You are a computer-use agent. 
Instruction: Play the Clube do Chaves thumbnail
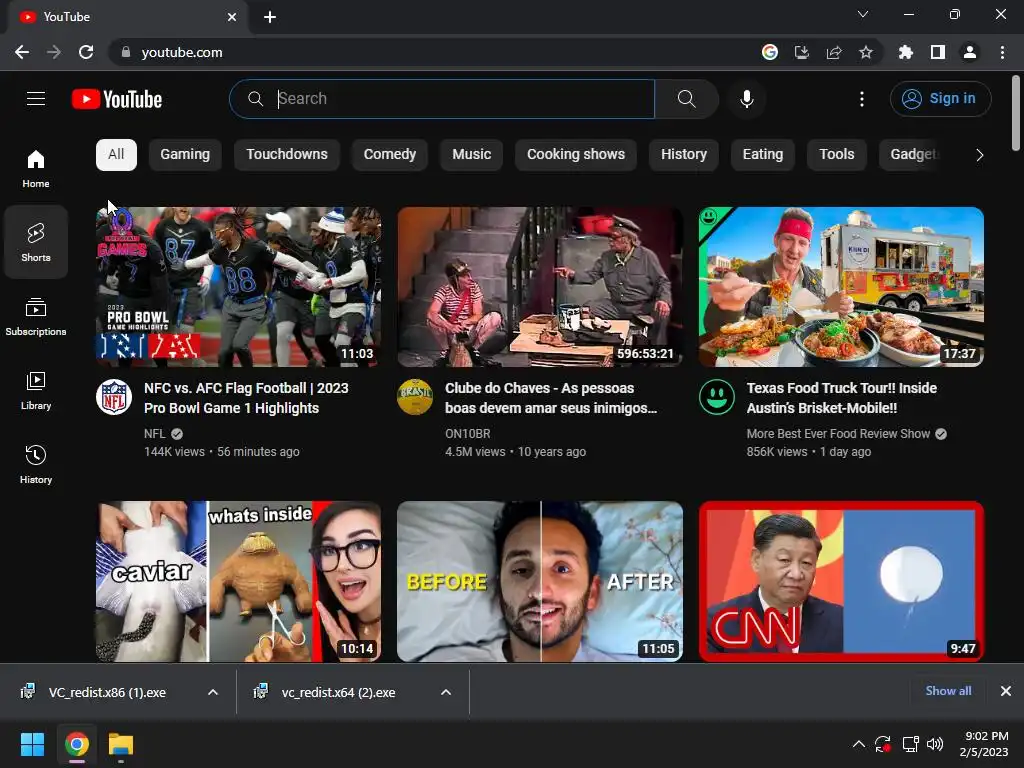pos(540,287)
